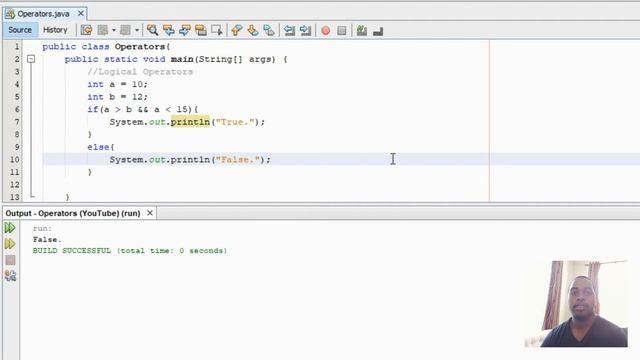Click the //Logical Operators comment
The width and height of the screenshot is (640, 360).
click(140, 72)
